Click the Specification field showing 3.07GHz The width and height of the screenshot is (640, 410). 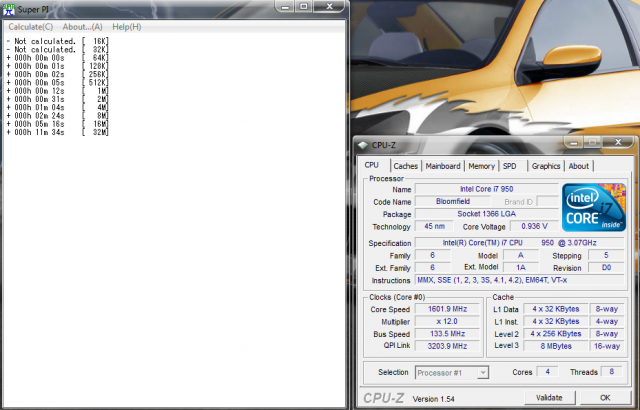click(x=520, y=243)
